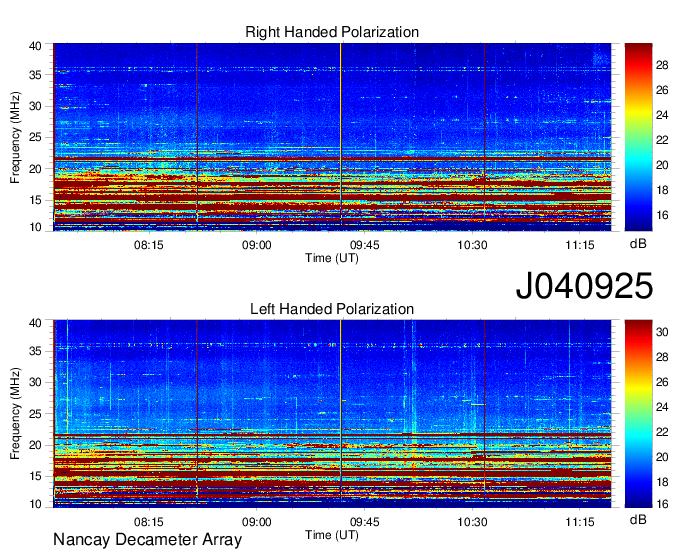The width and height of the screenshot is (680, 552).
Task: Click 10:30 time tick of Right Handed plot
Action: 472,245
